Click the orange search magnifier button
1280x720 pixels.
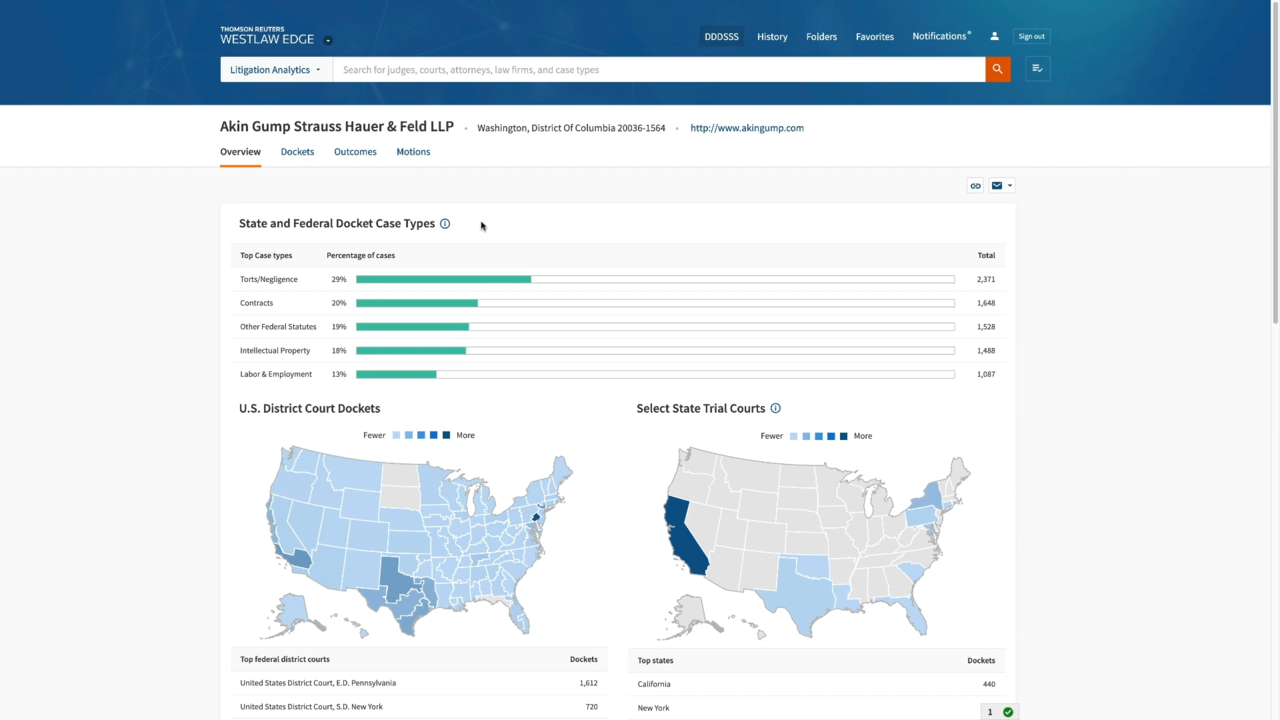pyautogui.click(x=997, y=69)
